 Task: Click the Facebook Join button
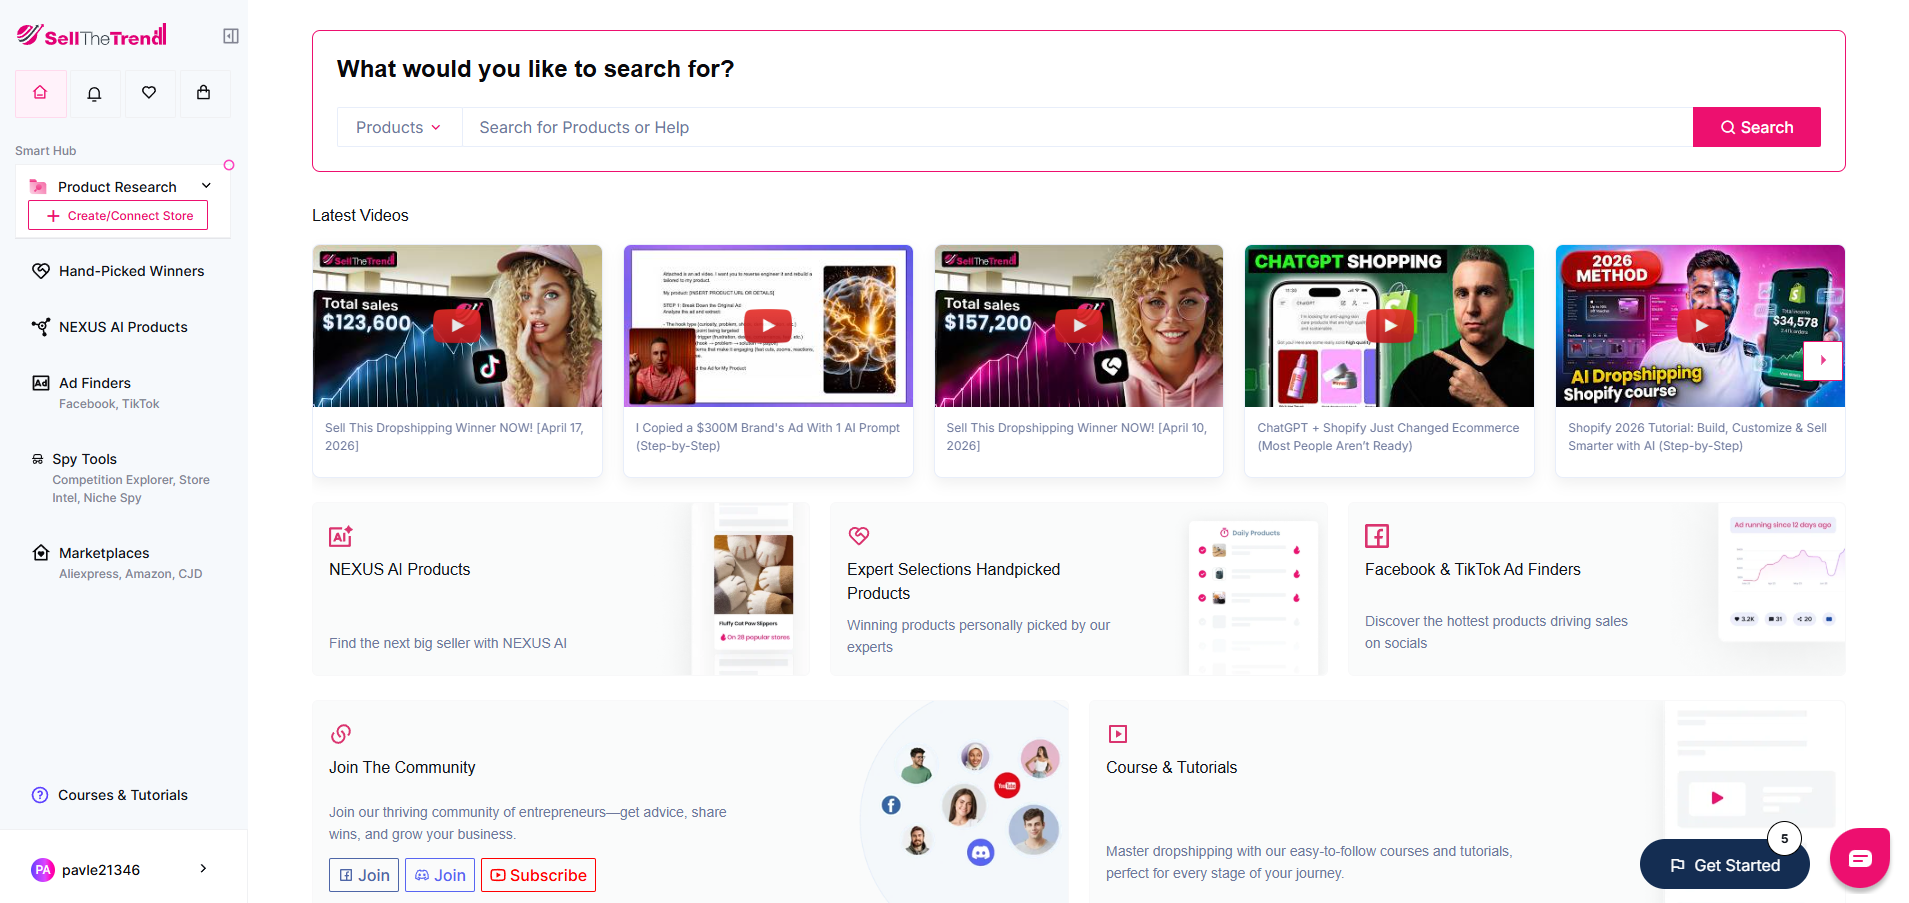click(364, 875)
